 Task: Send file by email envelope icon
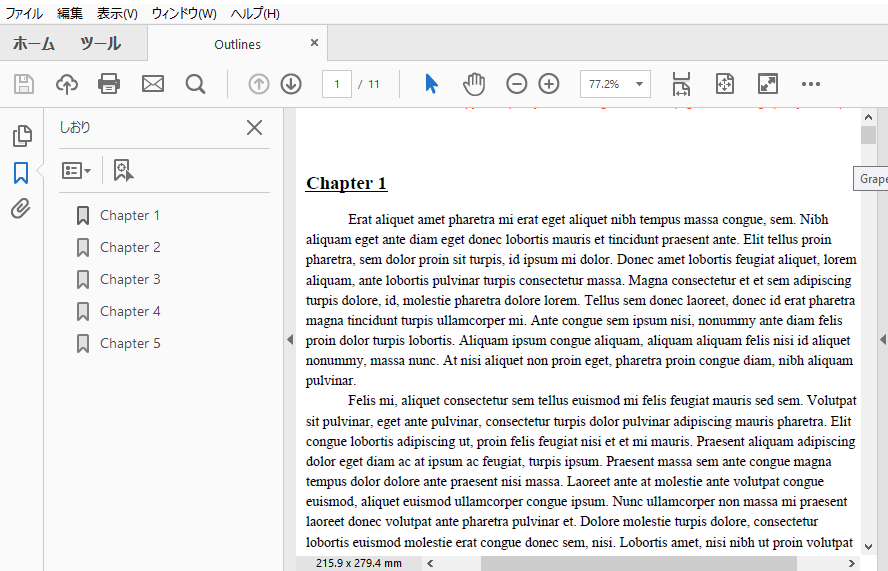pos(152,84)
